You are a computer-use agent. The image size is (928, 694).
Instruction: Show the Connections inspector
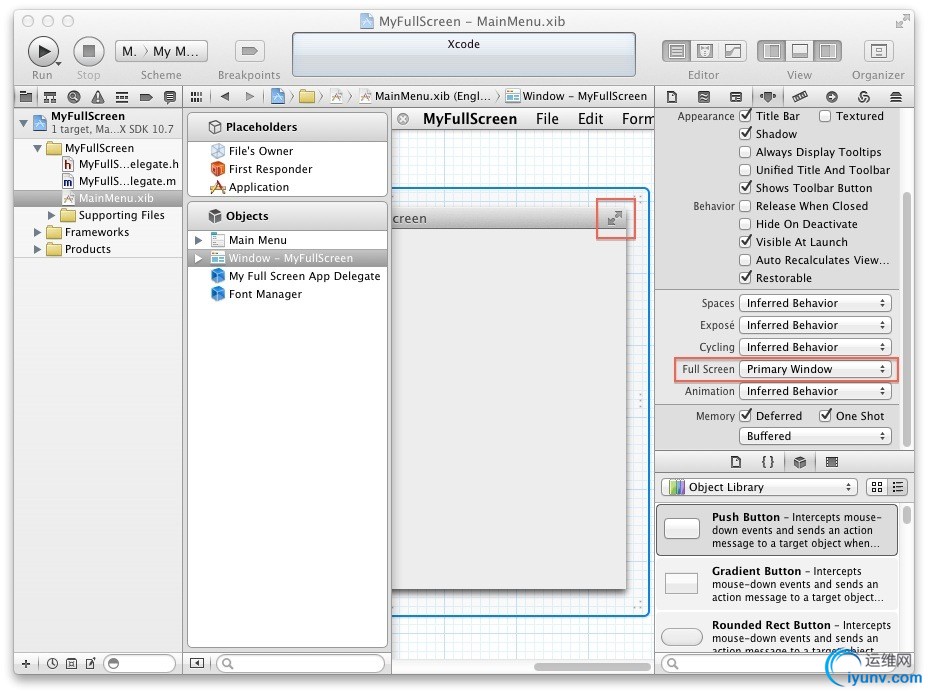click(832, 96)
